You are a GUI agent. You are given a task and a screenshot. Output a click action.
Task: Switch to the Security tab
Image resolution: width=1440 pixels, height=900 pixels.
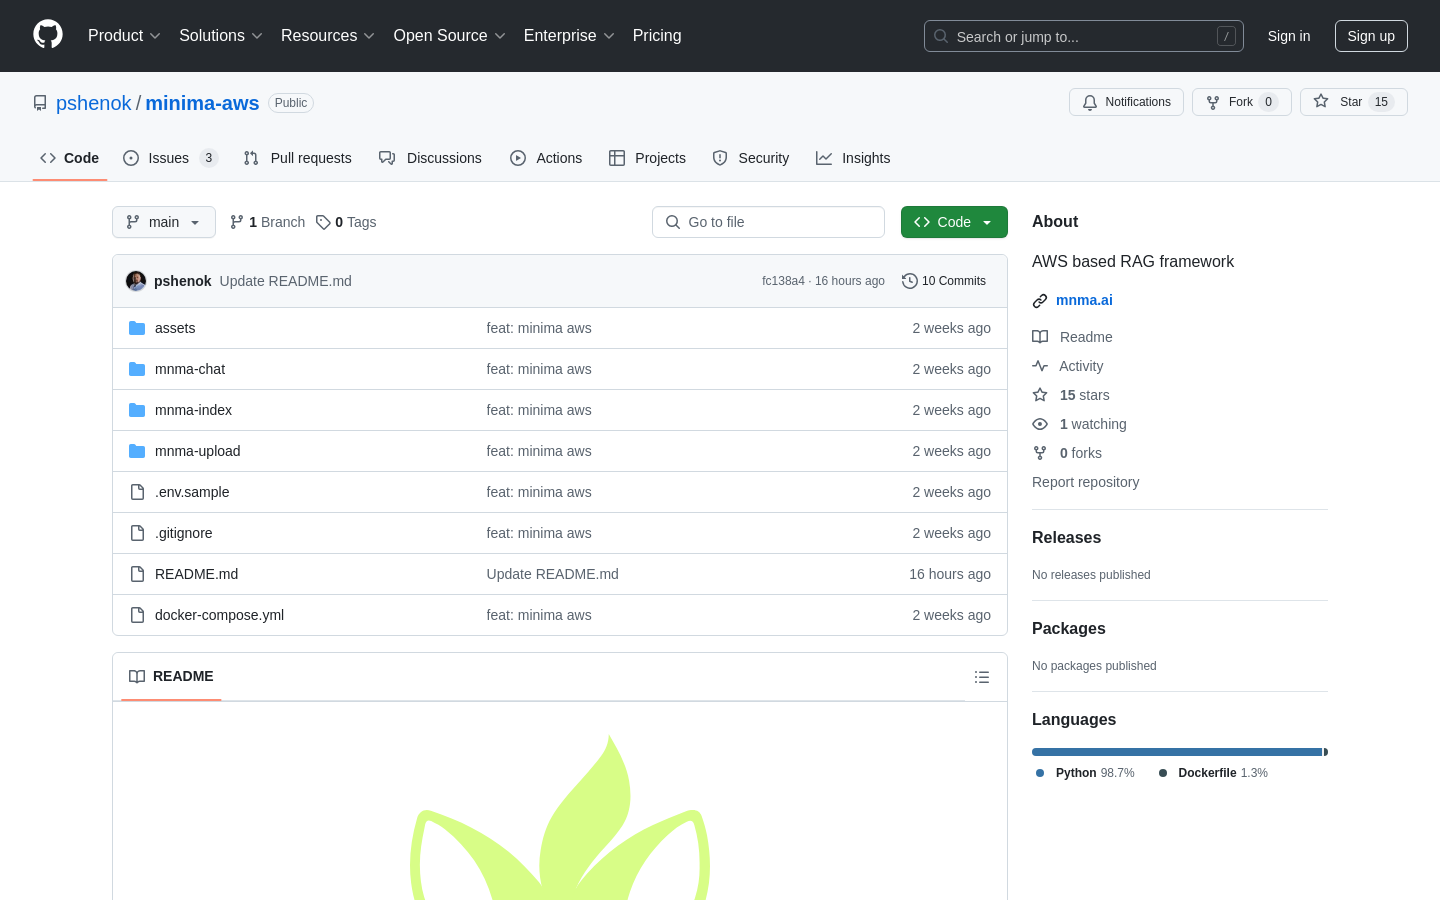click(751, 158)
